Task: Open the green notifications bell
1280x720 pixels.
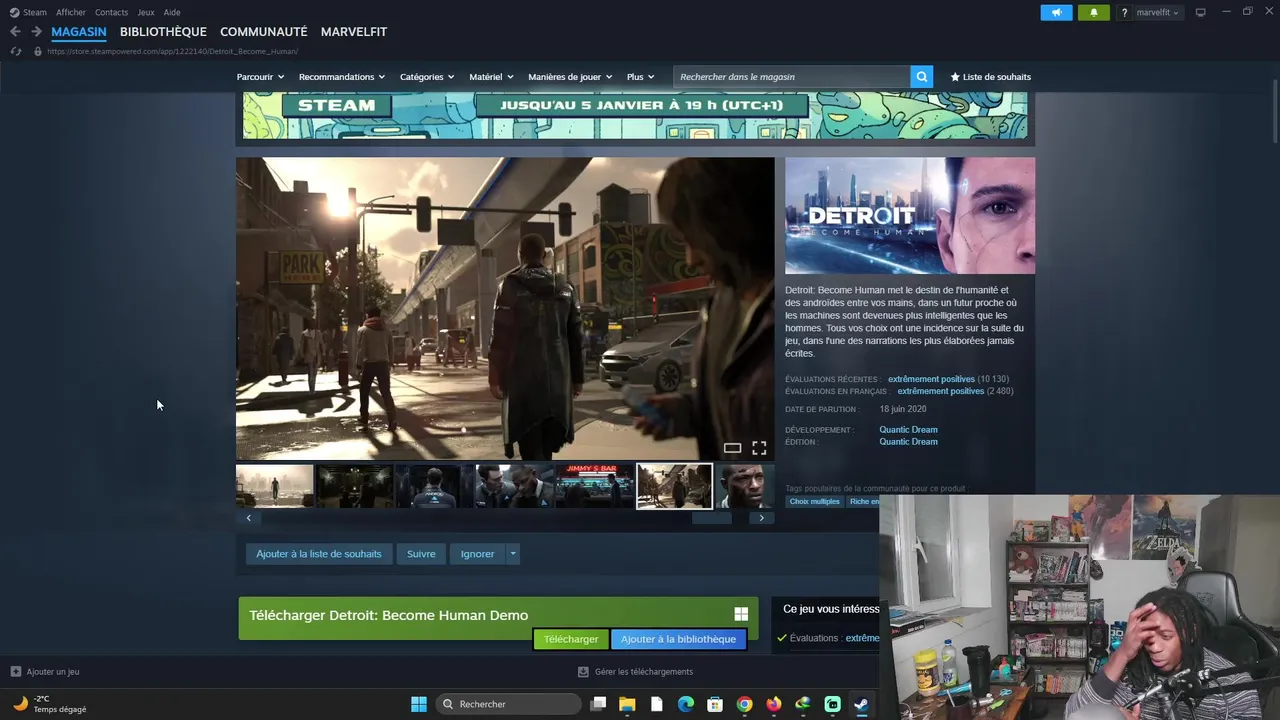Action: (1093, 12)
